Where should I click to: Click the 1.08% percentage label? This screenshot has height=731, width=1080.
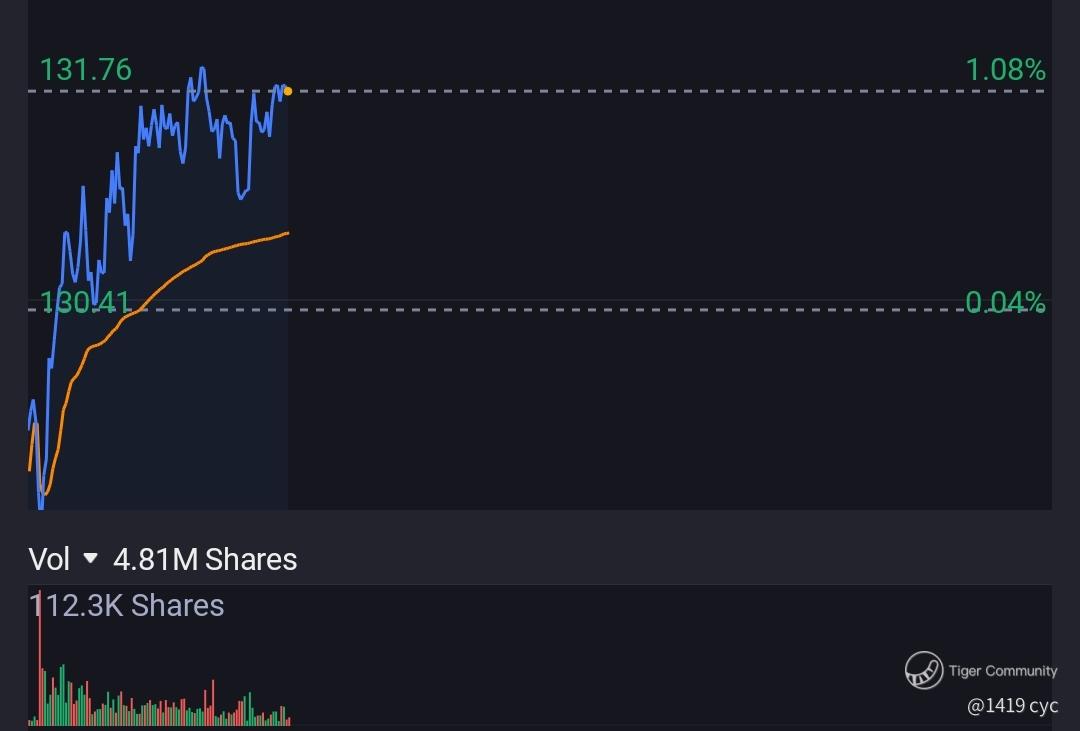click(1006, 70)
